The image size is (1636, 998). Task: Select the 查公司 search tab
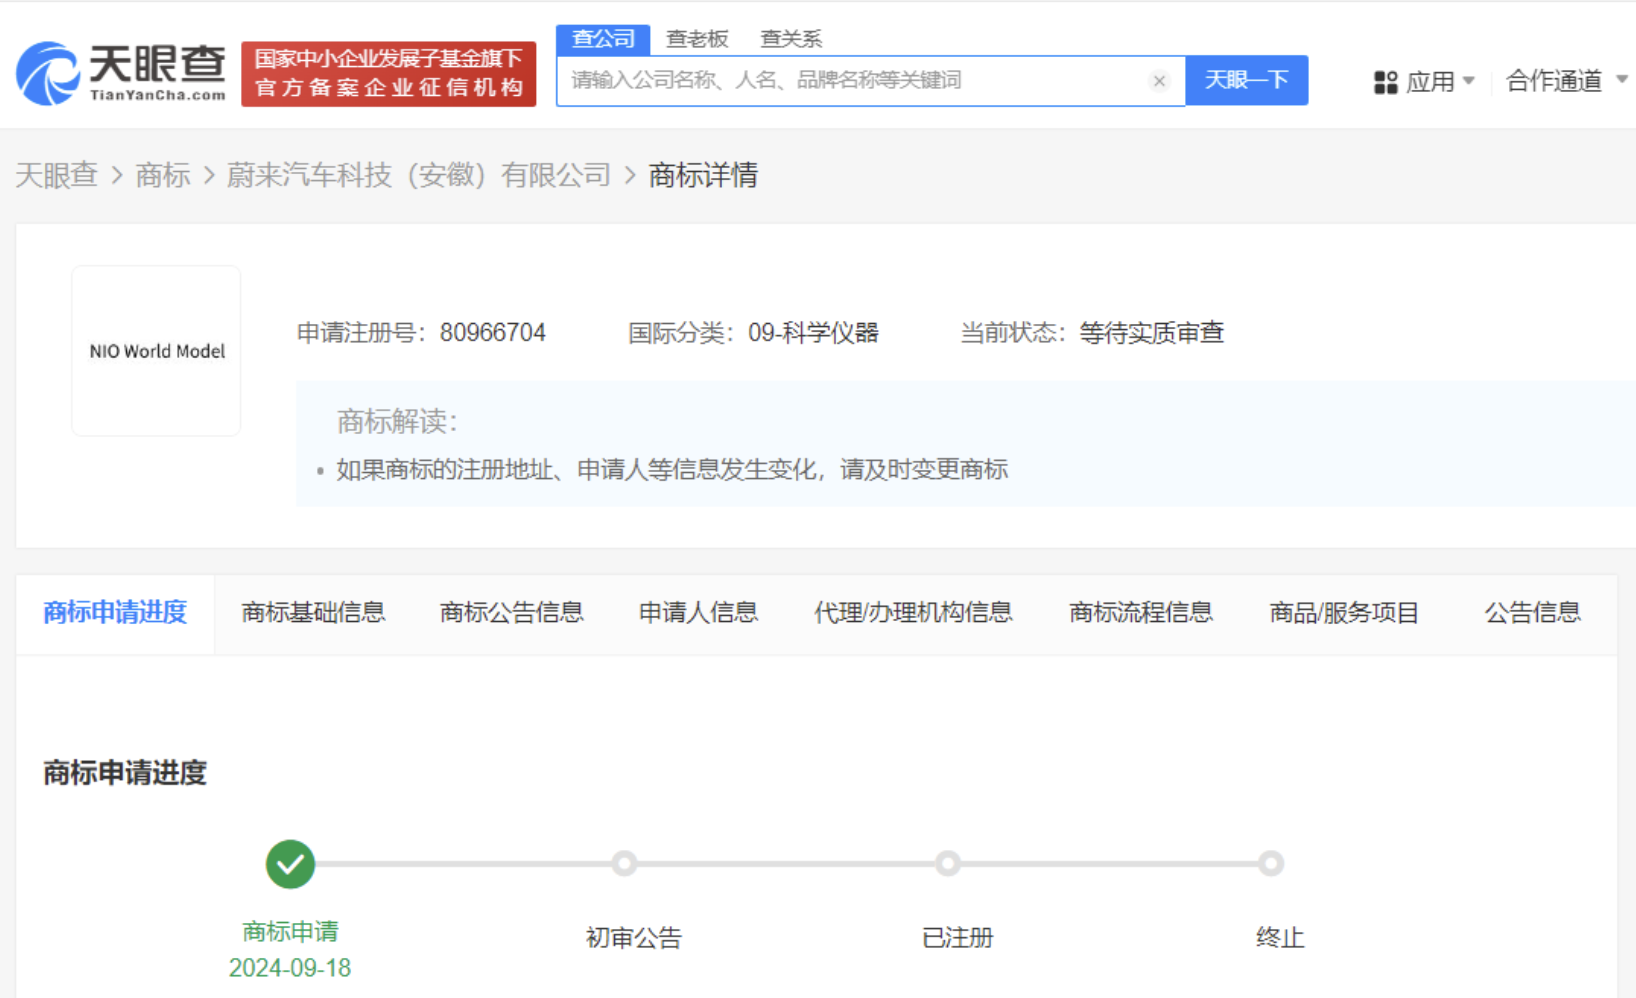click(603, 39)
